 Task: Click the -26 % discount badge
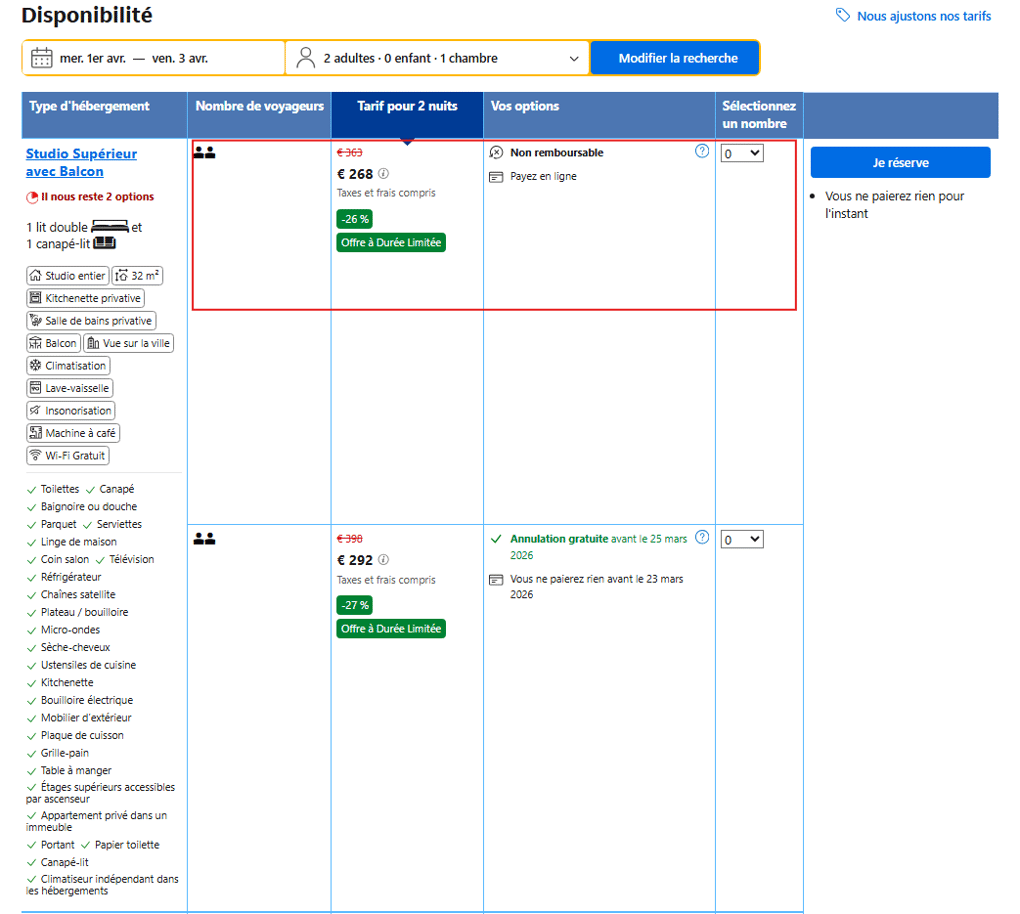(x=355, y=219)
